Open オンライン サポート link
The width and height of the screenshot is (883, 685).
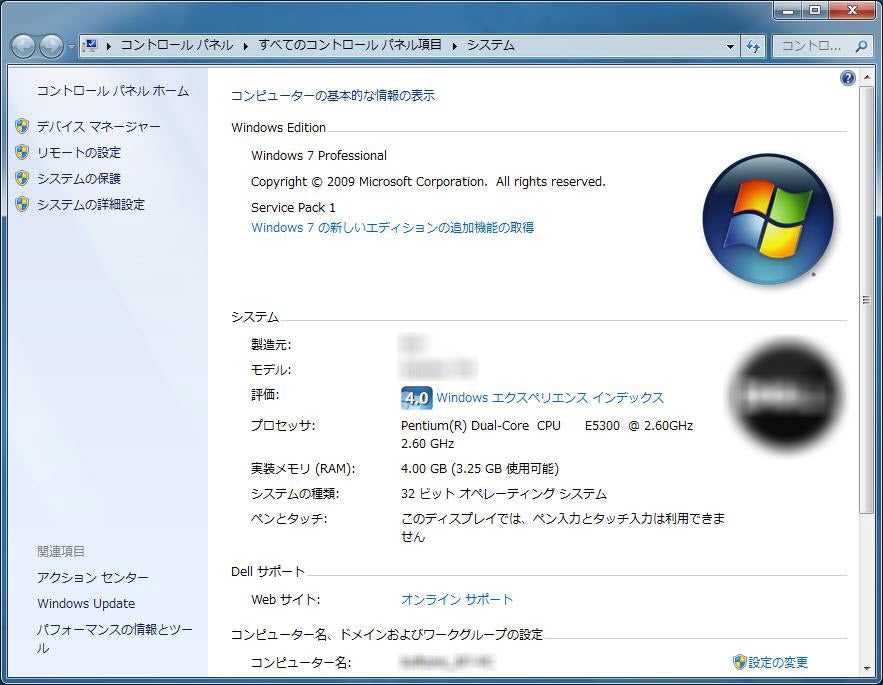(457, 599)
